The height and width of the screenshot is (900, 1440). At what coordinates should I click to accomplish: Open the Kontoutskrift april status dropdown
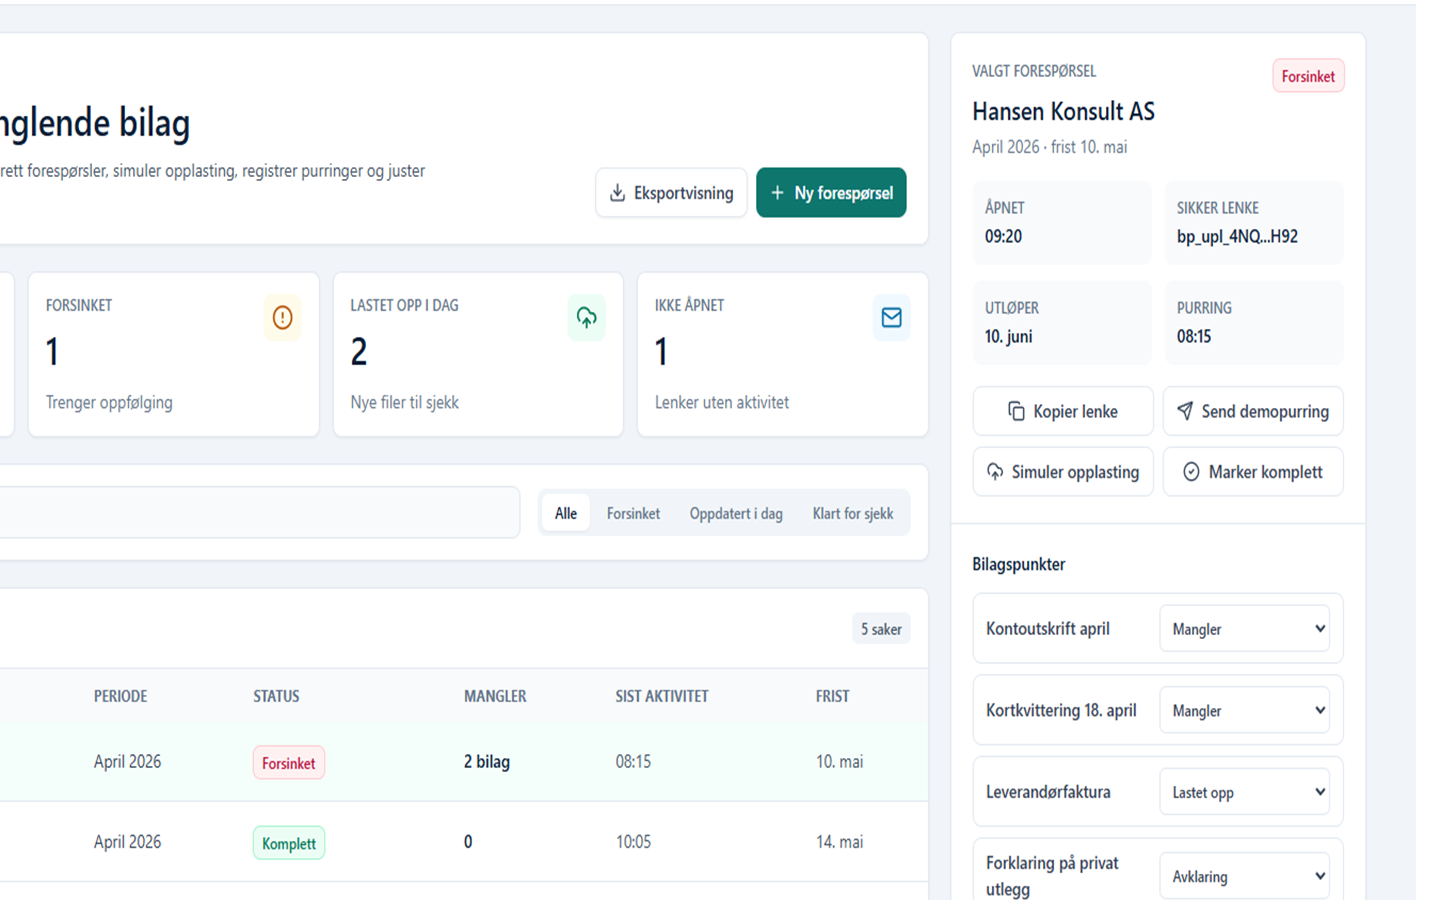1245,629
